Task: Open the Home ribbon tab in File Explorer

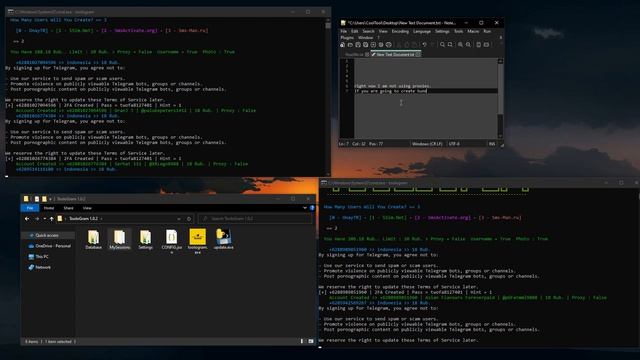Action: tap(49, 208)
